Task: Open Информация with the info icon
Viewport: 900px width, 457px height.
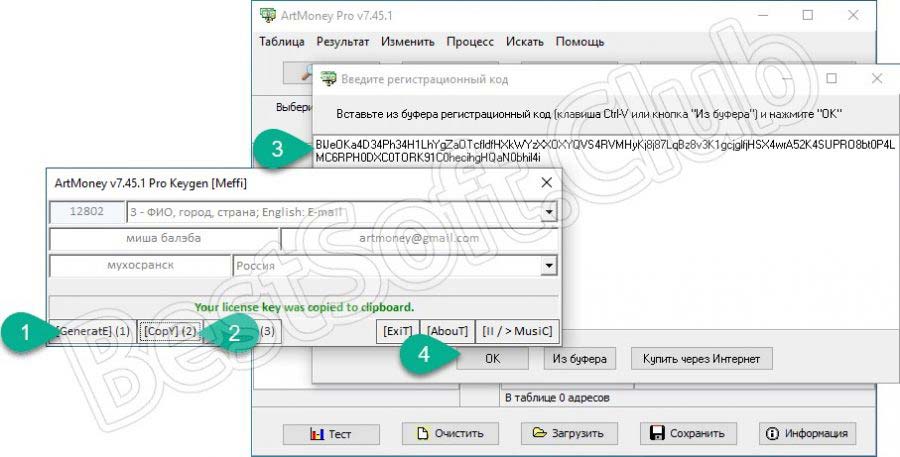Action: (807, 433)
